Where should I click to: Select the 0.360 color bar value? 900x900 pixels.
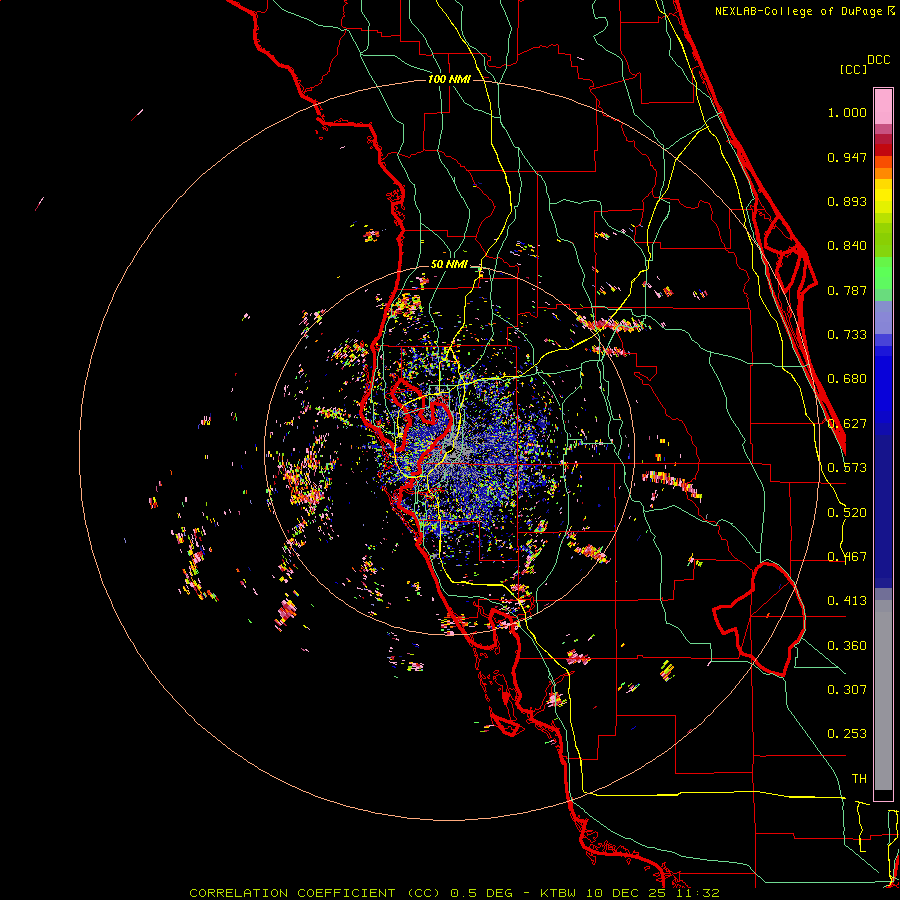(847, 646)
